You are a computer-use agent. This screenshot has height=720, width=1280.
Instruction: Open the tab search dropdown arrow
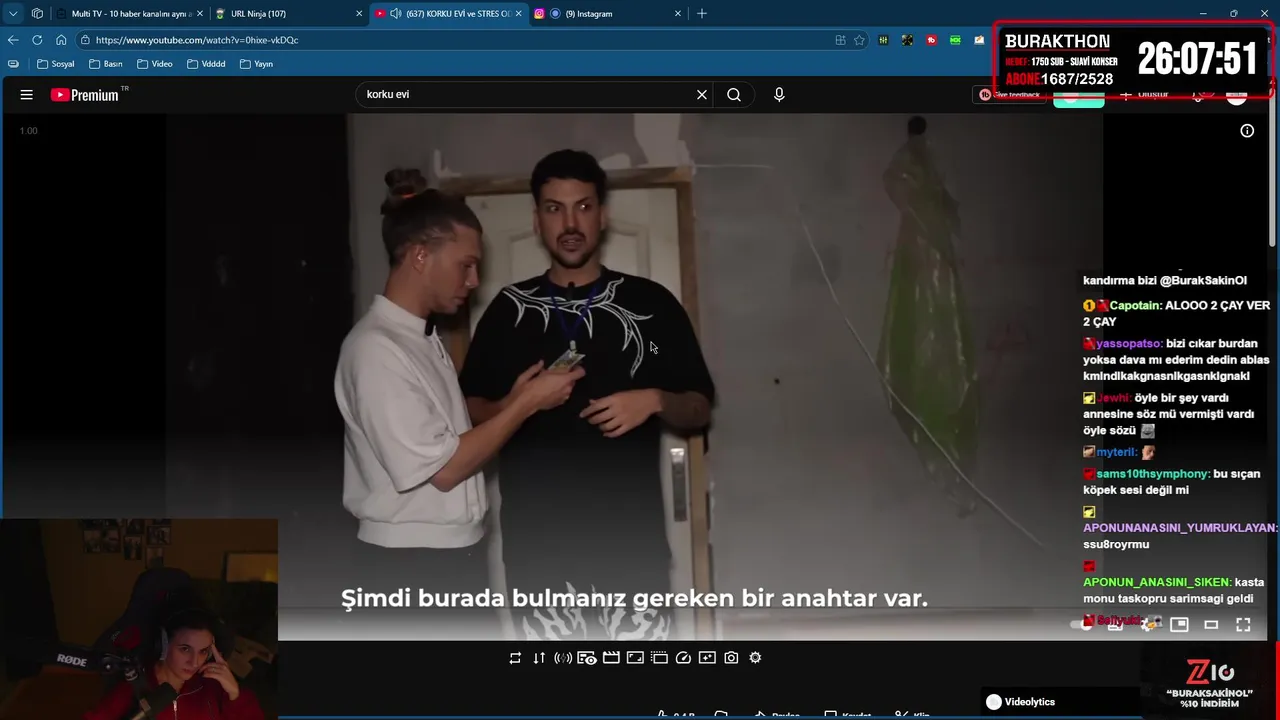point(13,14)
